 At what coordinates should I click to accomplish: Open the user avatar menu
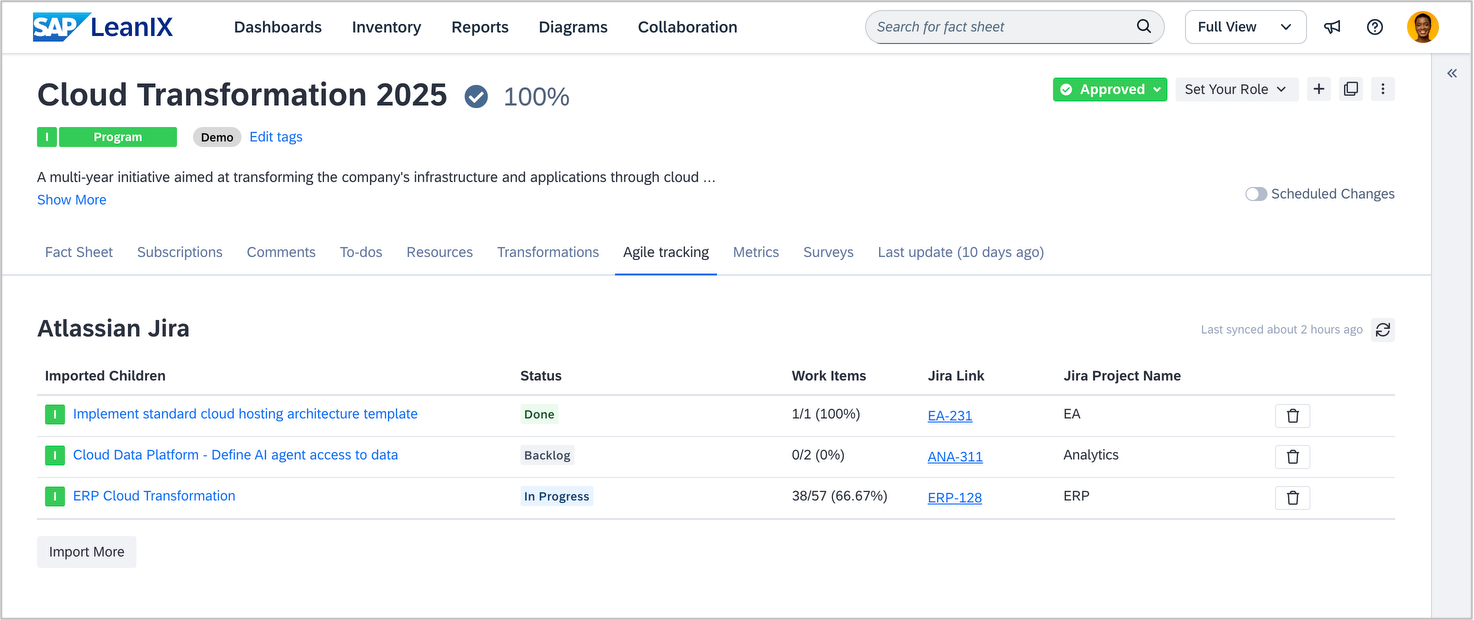pos(1423,27)
